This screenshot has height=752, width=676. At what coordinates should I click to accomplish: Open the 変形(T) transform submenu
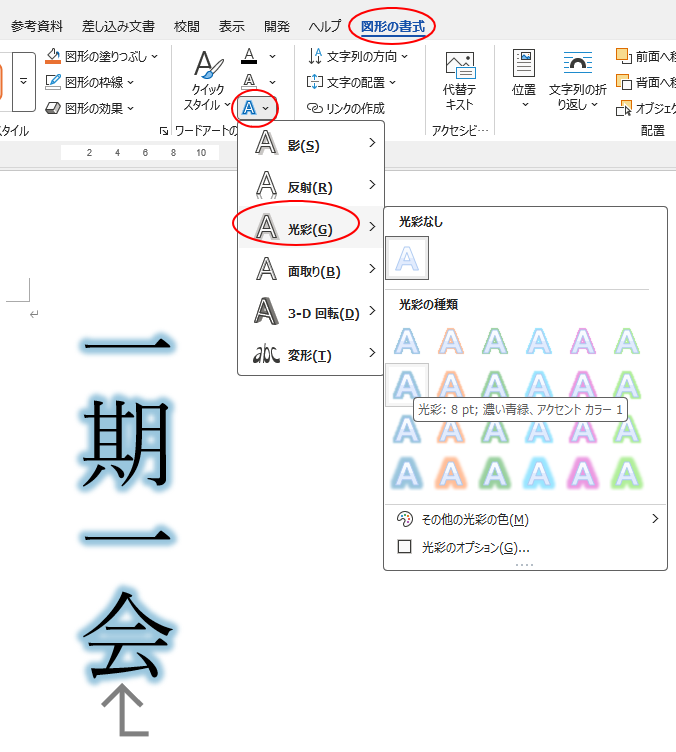point(311,353)
